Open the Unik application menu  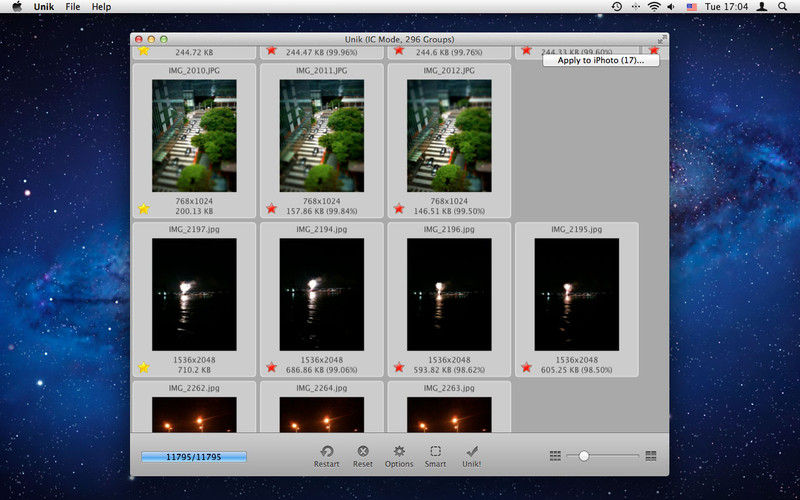(x=44, y=7)
